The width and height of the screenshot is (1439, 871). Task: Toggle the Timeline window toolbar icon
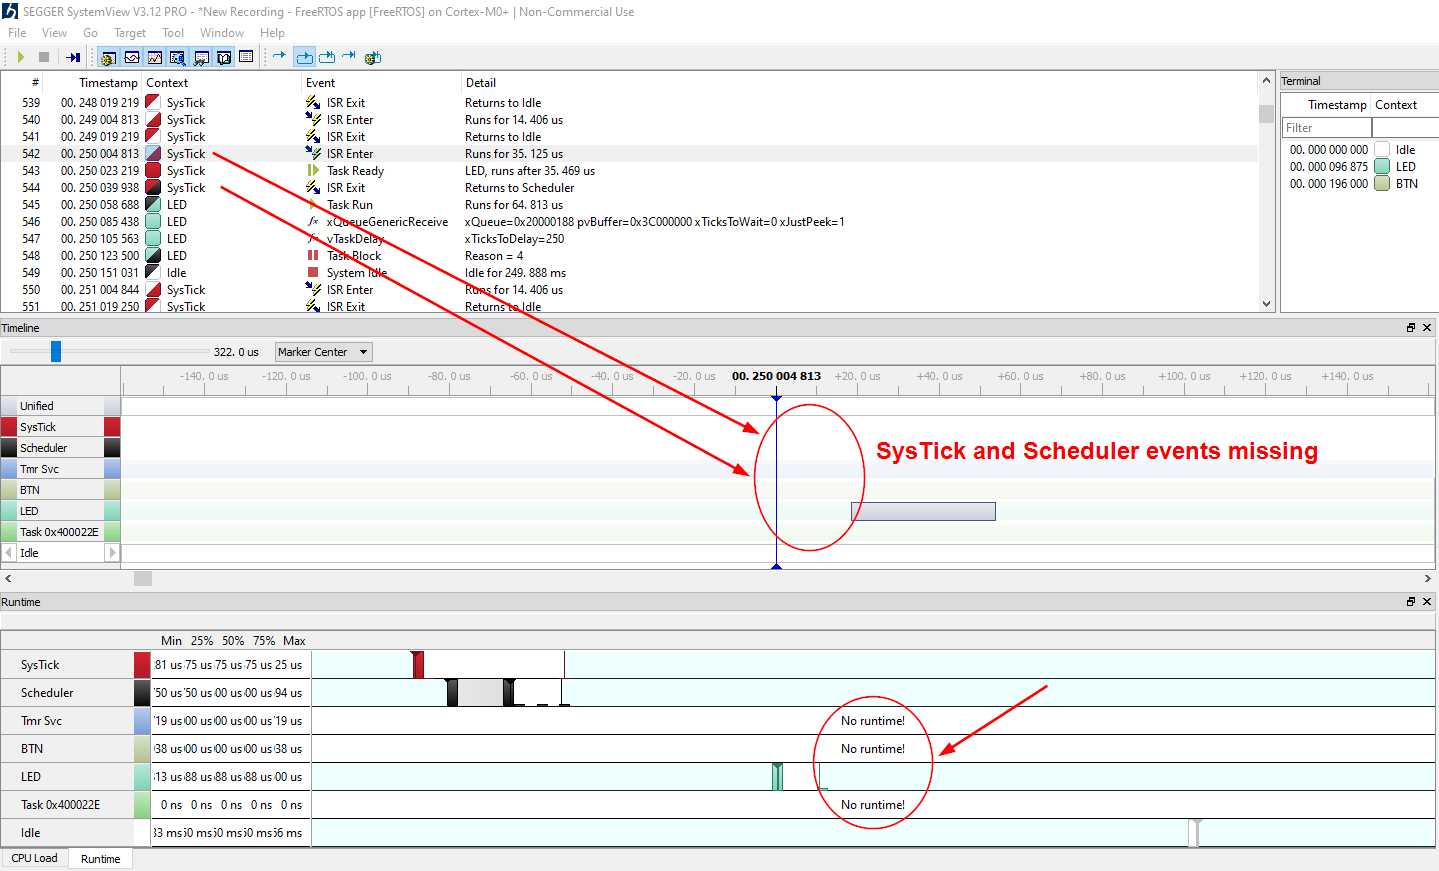[131, 57]
